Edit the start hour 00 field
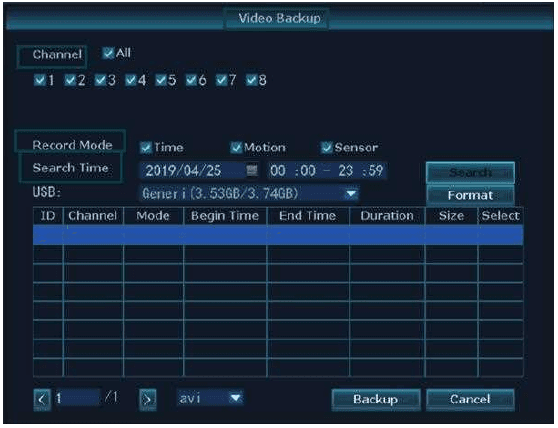The height and width of the screenshot is (428, 558). [278, 170]
